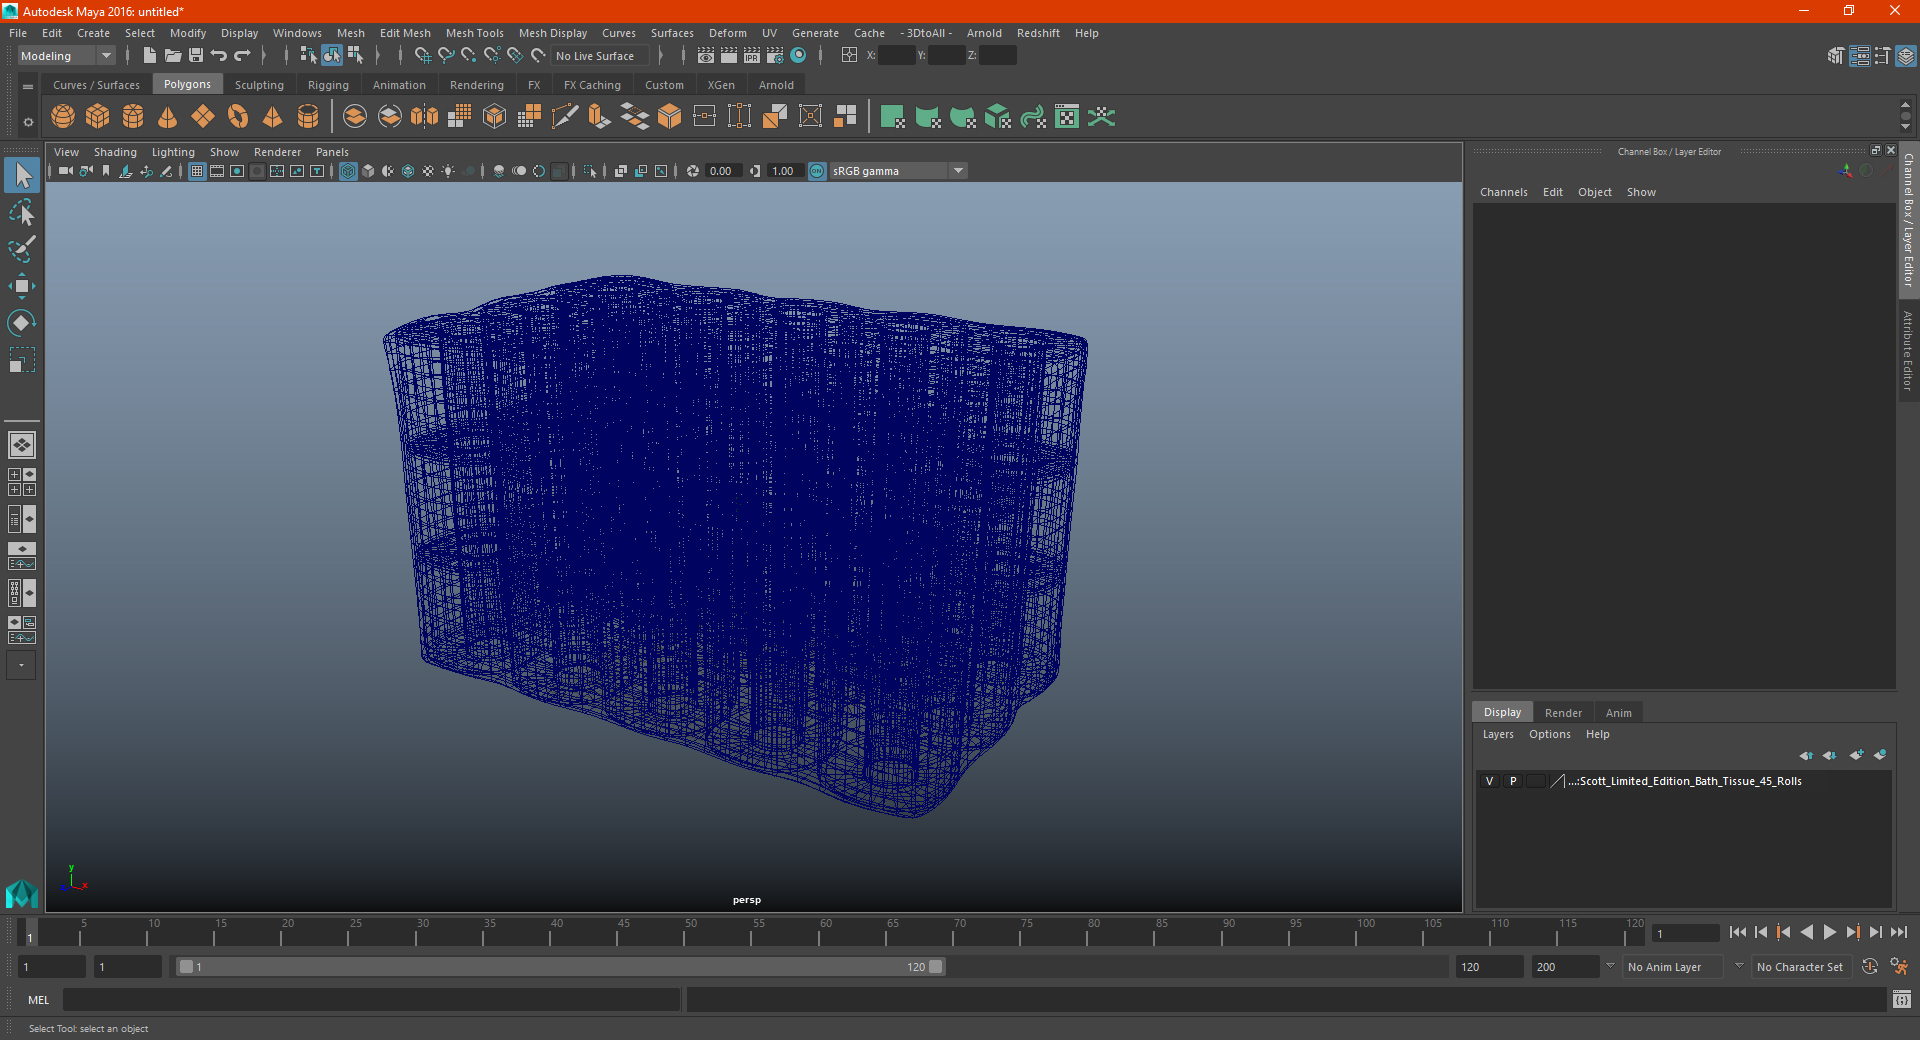
Task: Toggle wireframe display mode in viewport
Action: [348, 171]
